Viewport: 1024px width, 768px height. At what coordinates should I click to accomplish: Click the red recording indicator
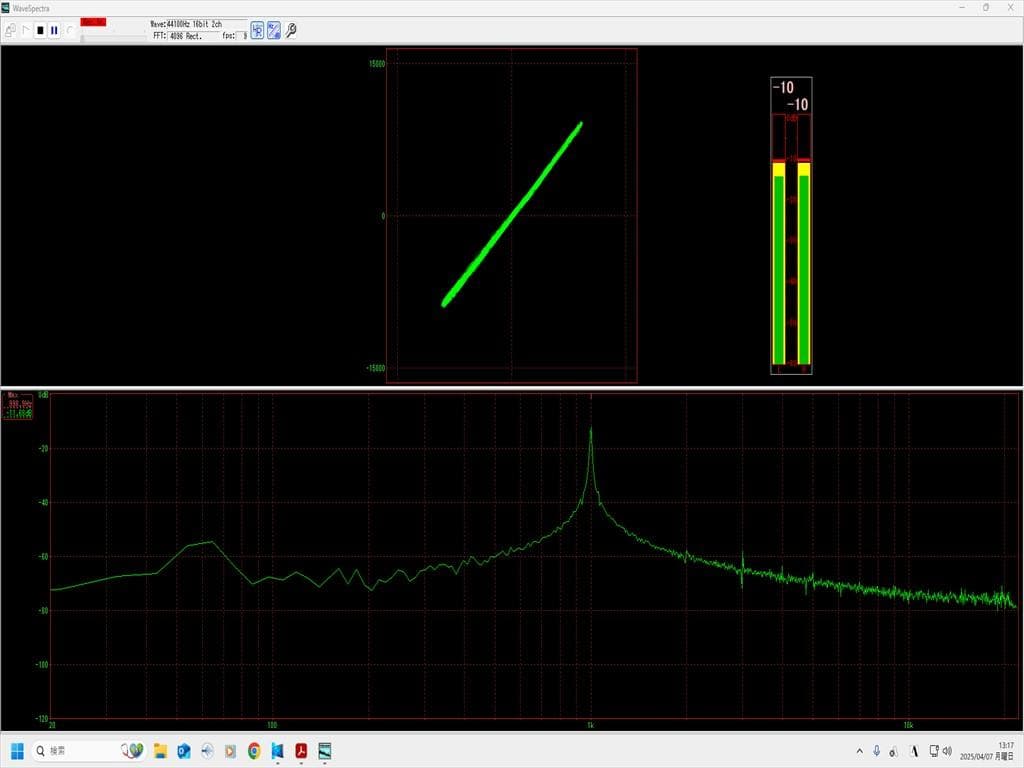pyautogui.click(x=93, y=22)
